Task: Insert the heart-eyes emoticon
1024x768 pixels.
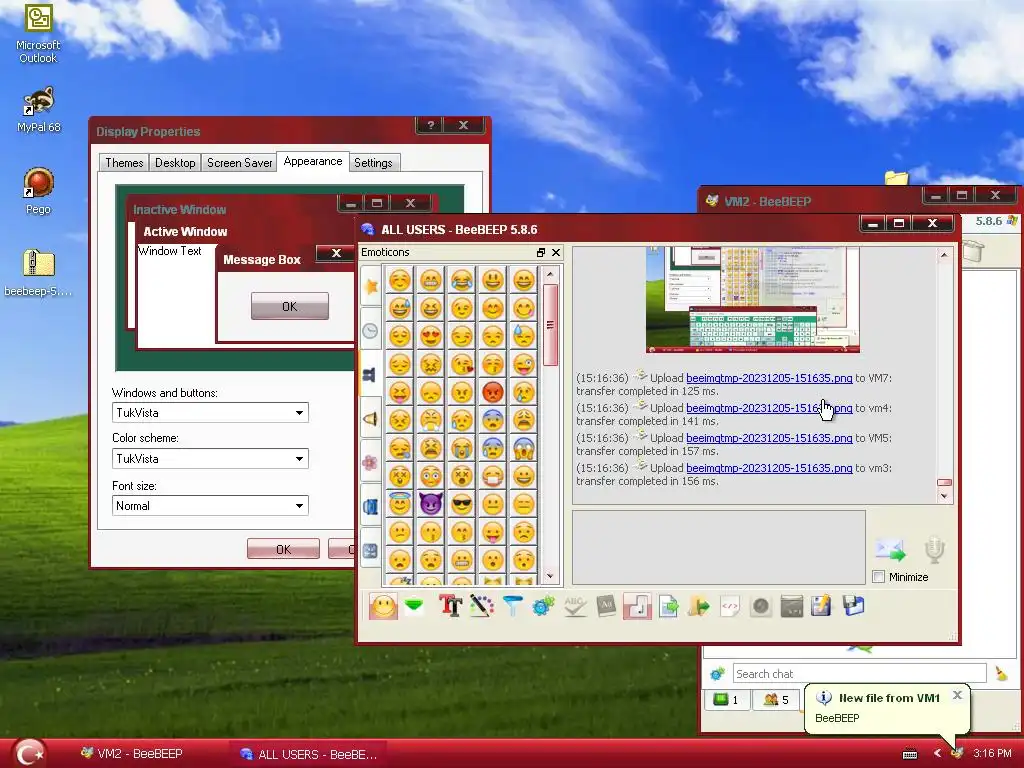Action: tap(430, 336)
